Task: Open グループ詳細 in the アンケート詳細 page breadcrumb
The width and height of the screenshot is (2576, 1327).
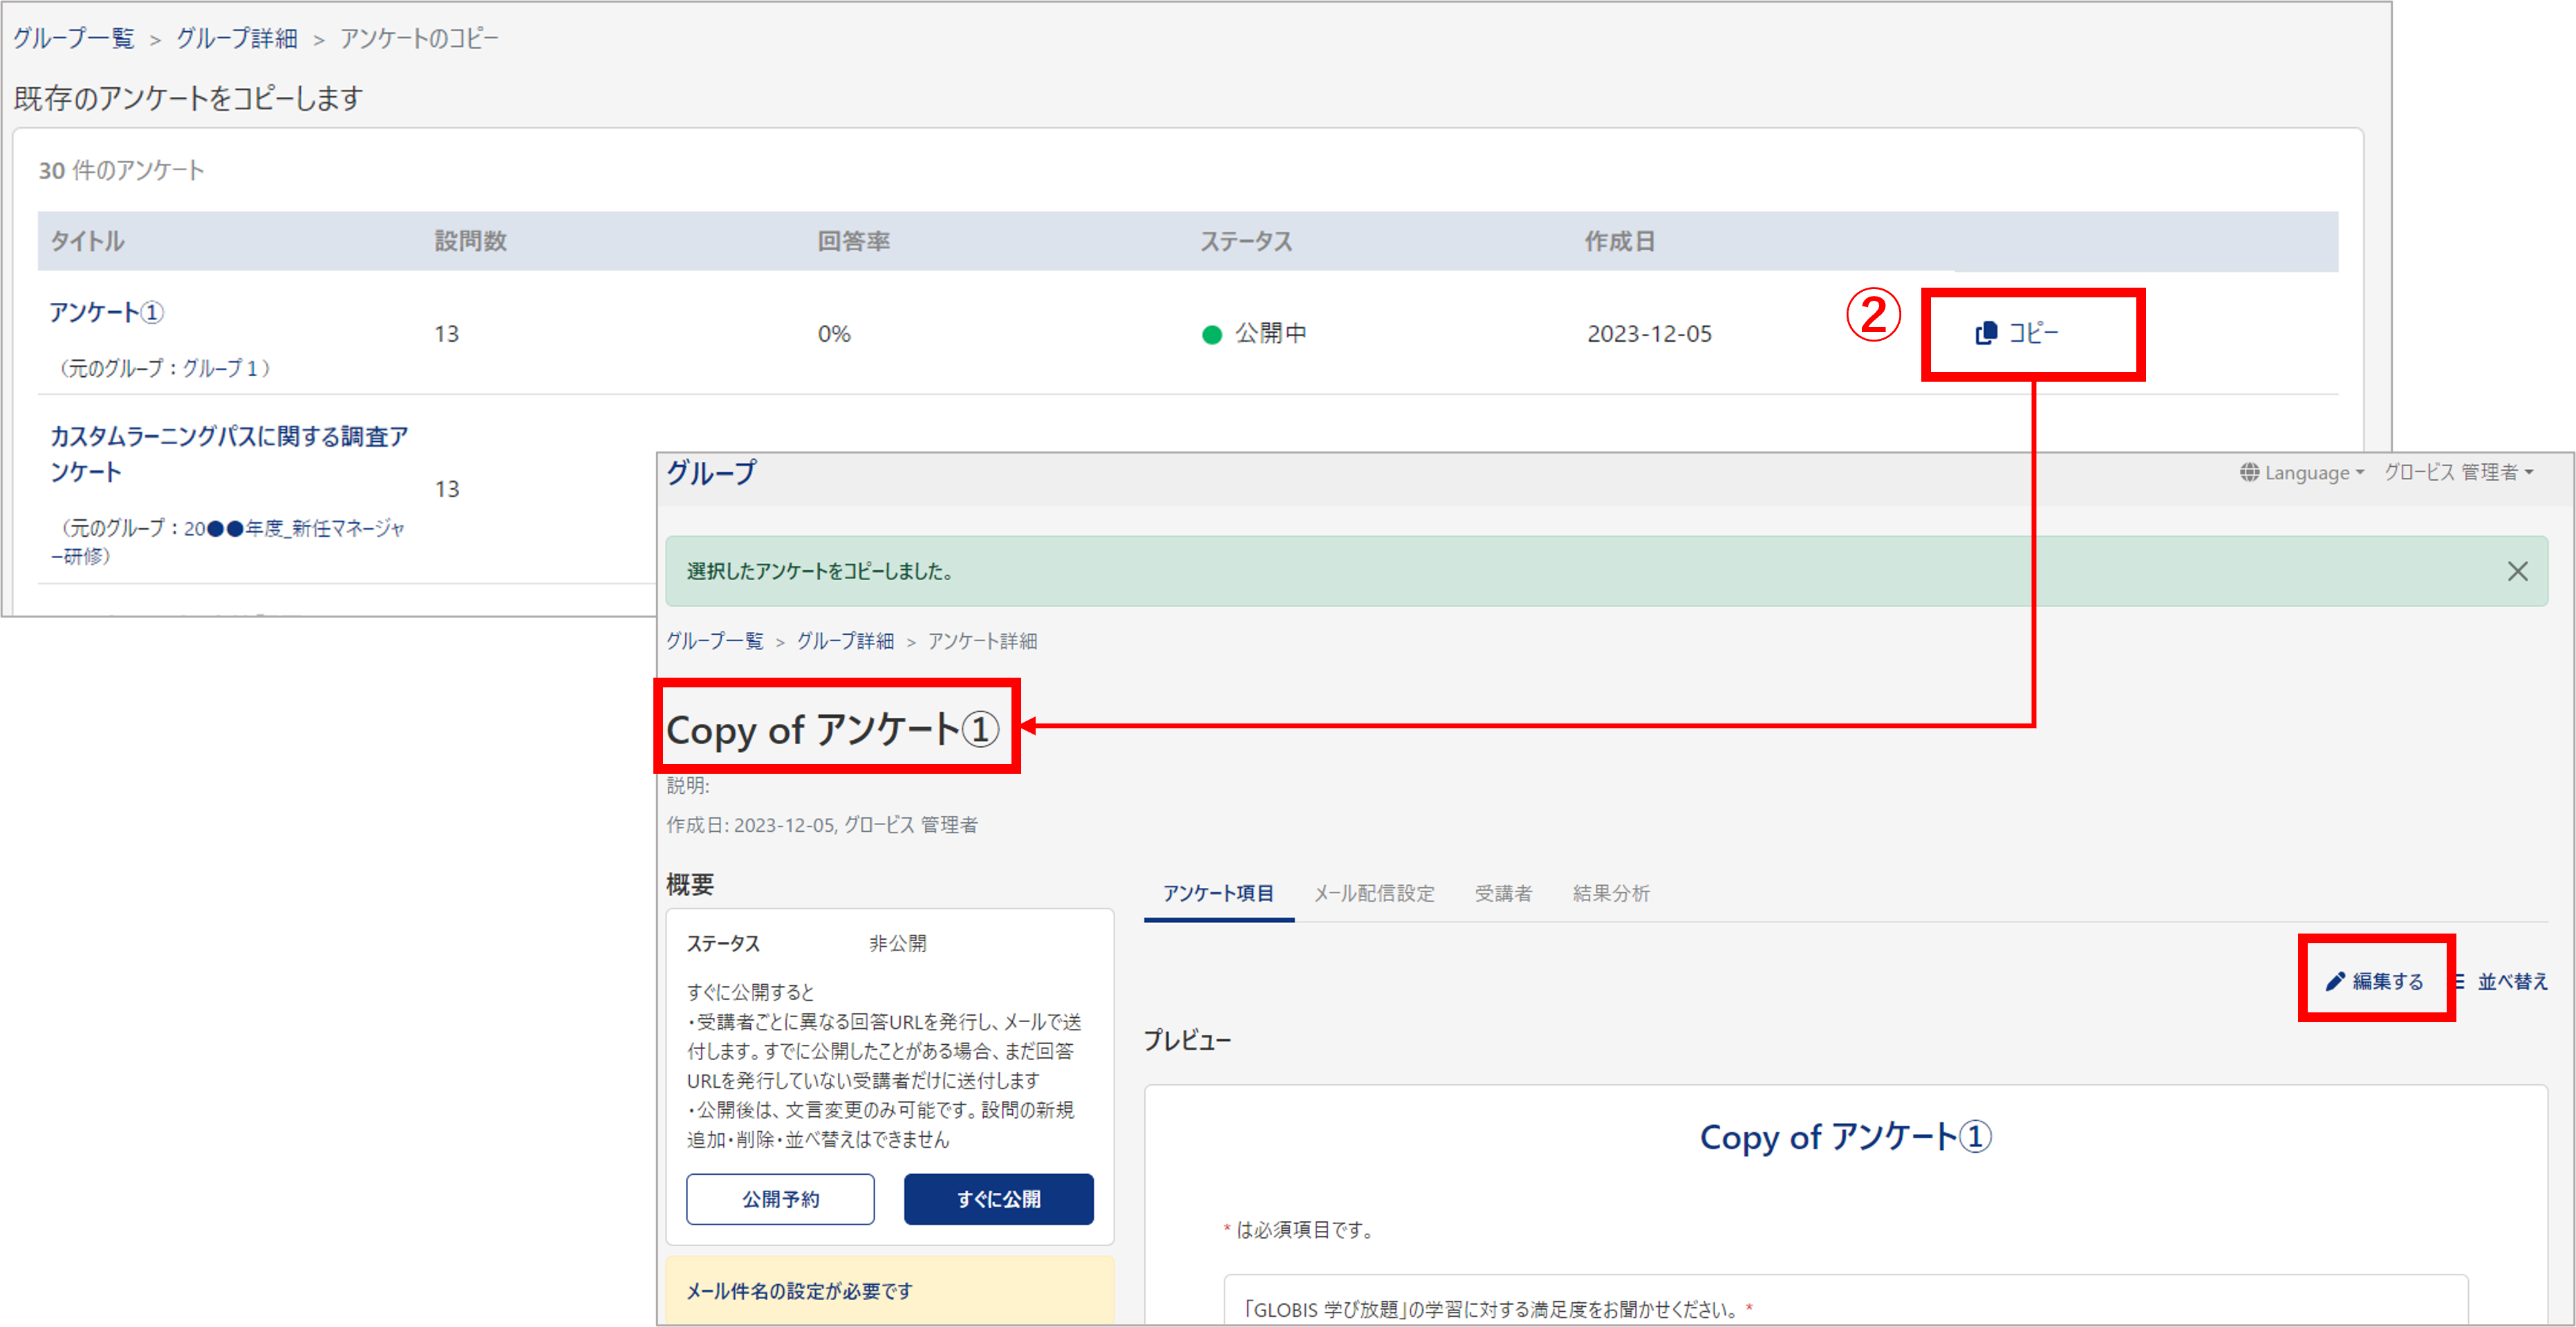Action: [845, 641]
